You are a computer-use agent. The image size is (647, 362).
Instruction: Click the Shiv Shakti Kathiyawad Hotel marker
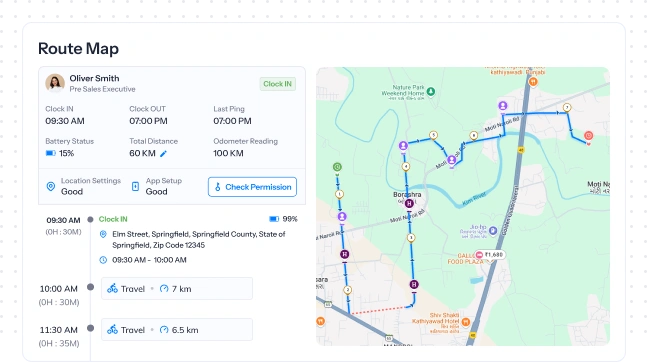coord(466,322)
